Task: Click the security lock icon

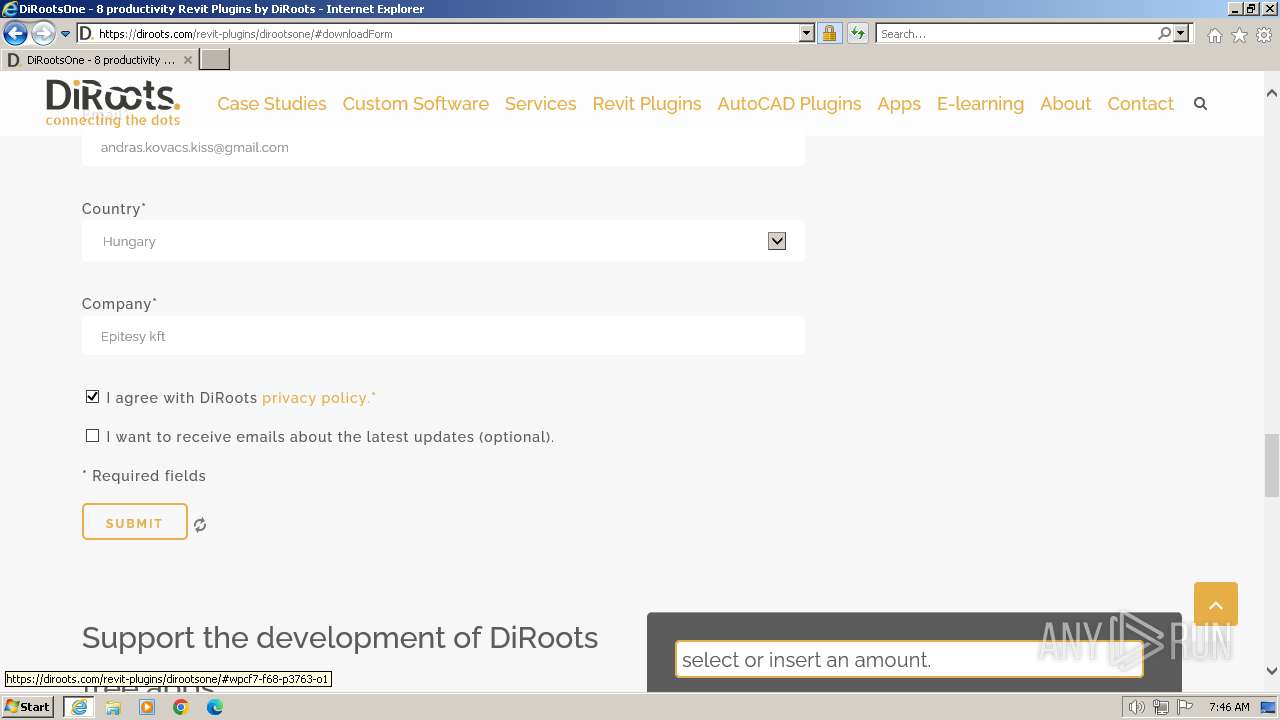Action: tap(829, 34)
